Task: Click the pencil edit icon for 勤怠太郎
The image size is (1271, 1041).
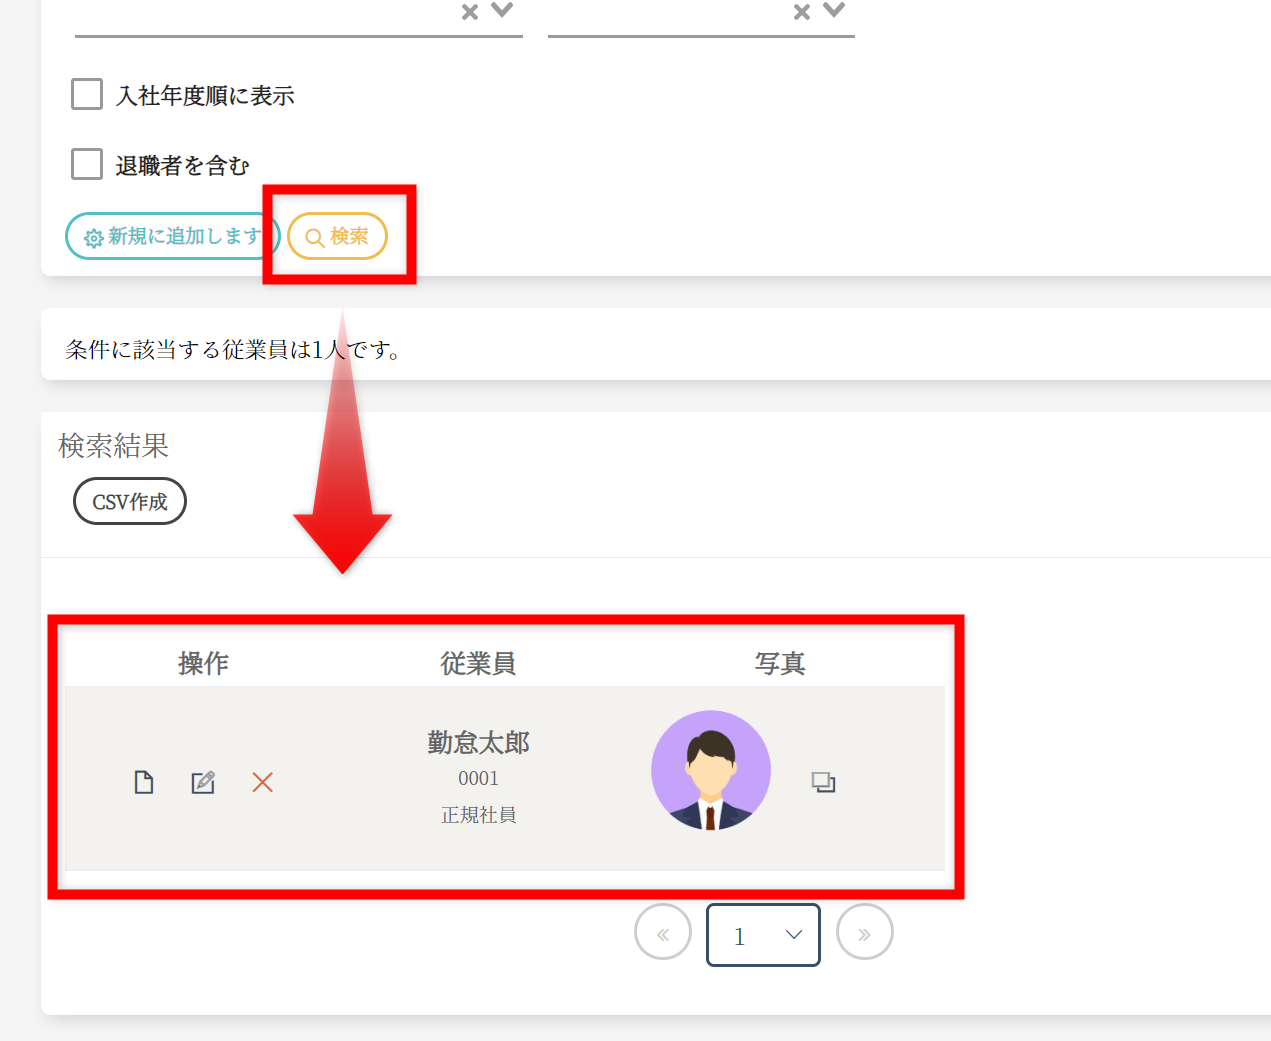Action: (203, 782)
